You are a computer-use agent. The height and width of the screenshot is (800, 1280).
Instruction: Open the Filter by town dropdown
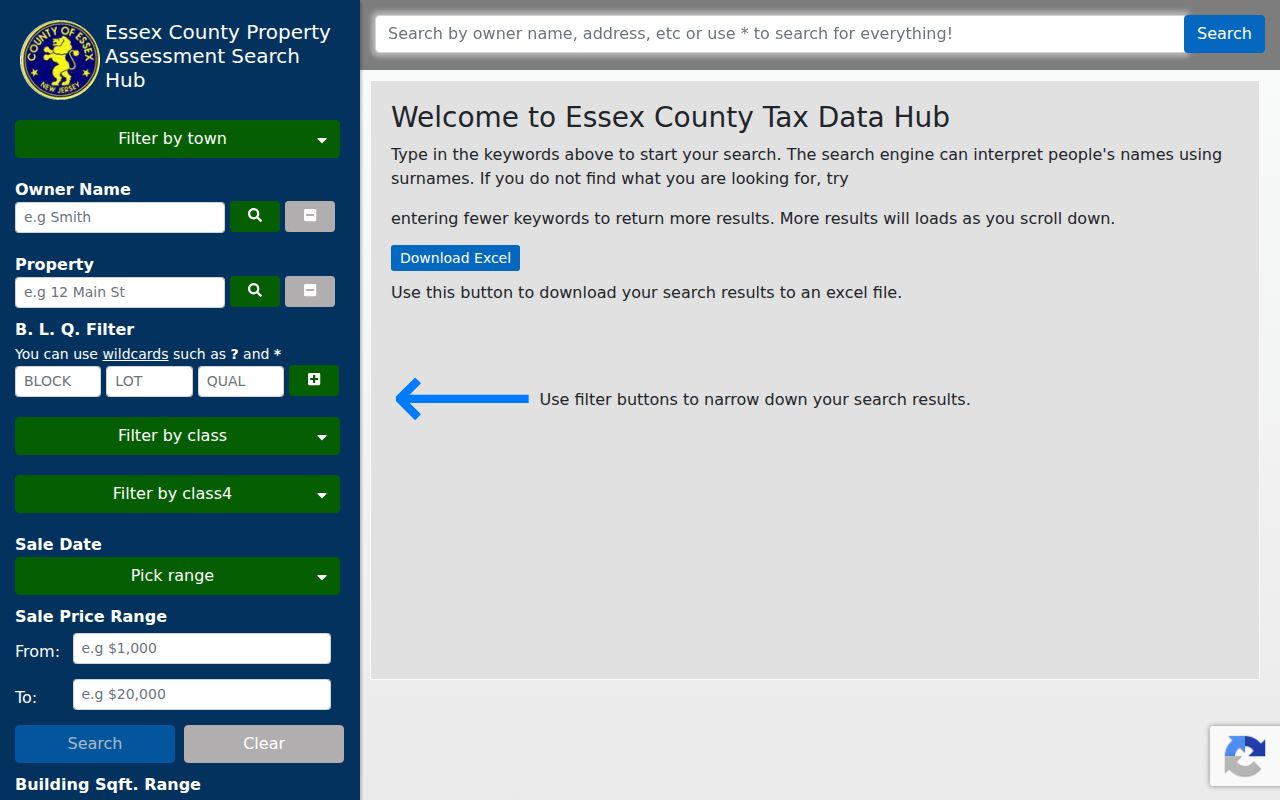point(177,139)
